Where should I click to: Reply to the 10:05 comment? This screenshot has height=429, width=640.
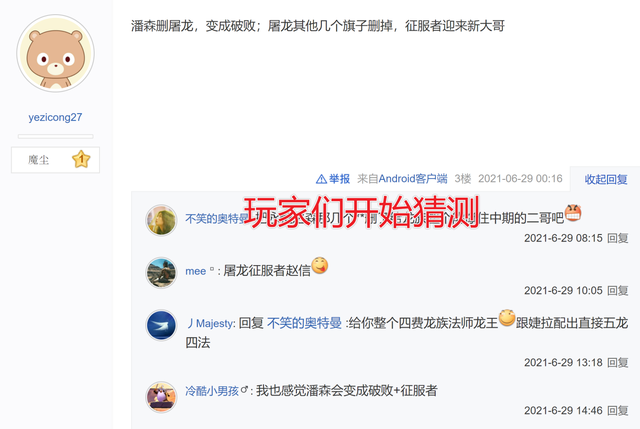click(618, 291)
